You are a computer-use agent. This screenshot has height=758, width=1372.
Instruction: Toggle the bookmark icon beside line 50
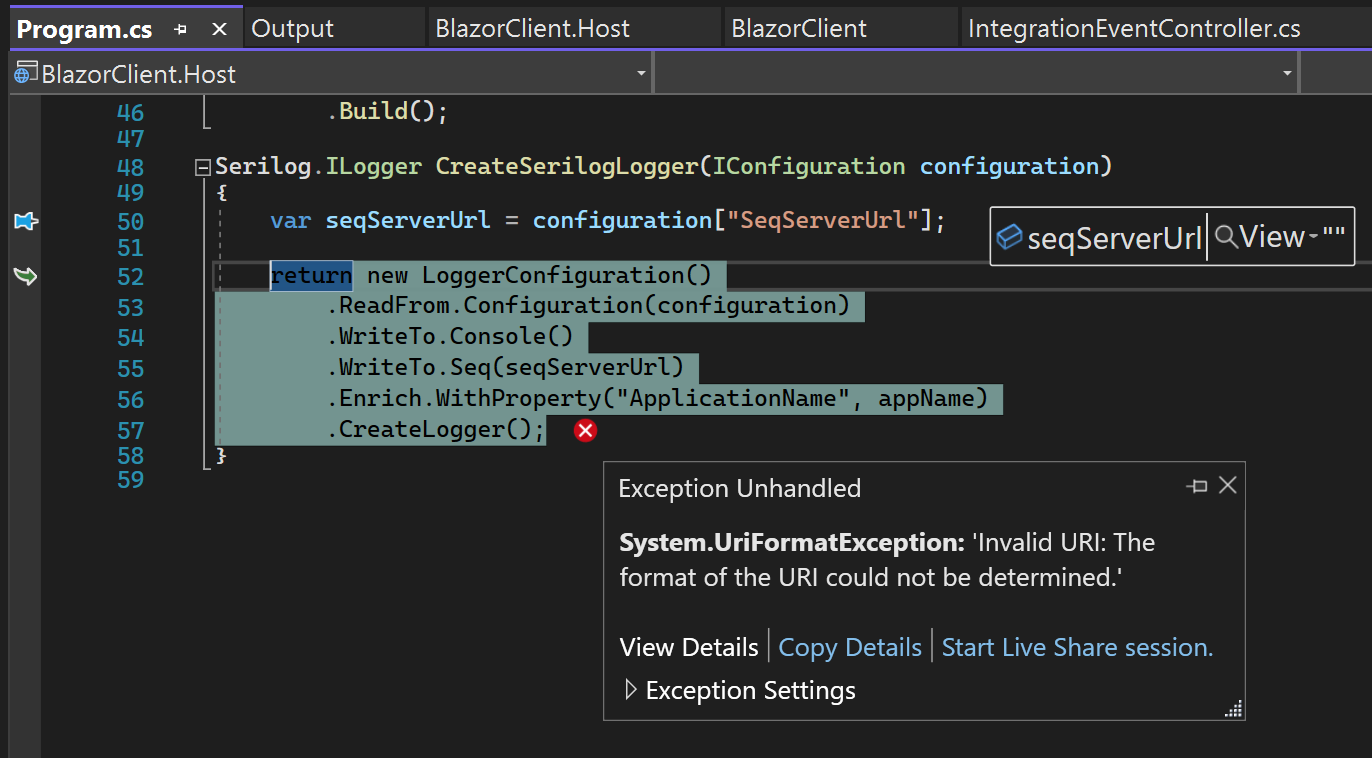[24, 221]
